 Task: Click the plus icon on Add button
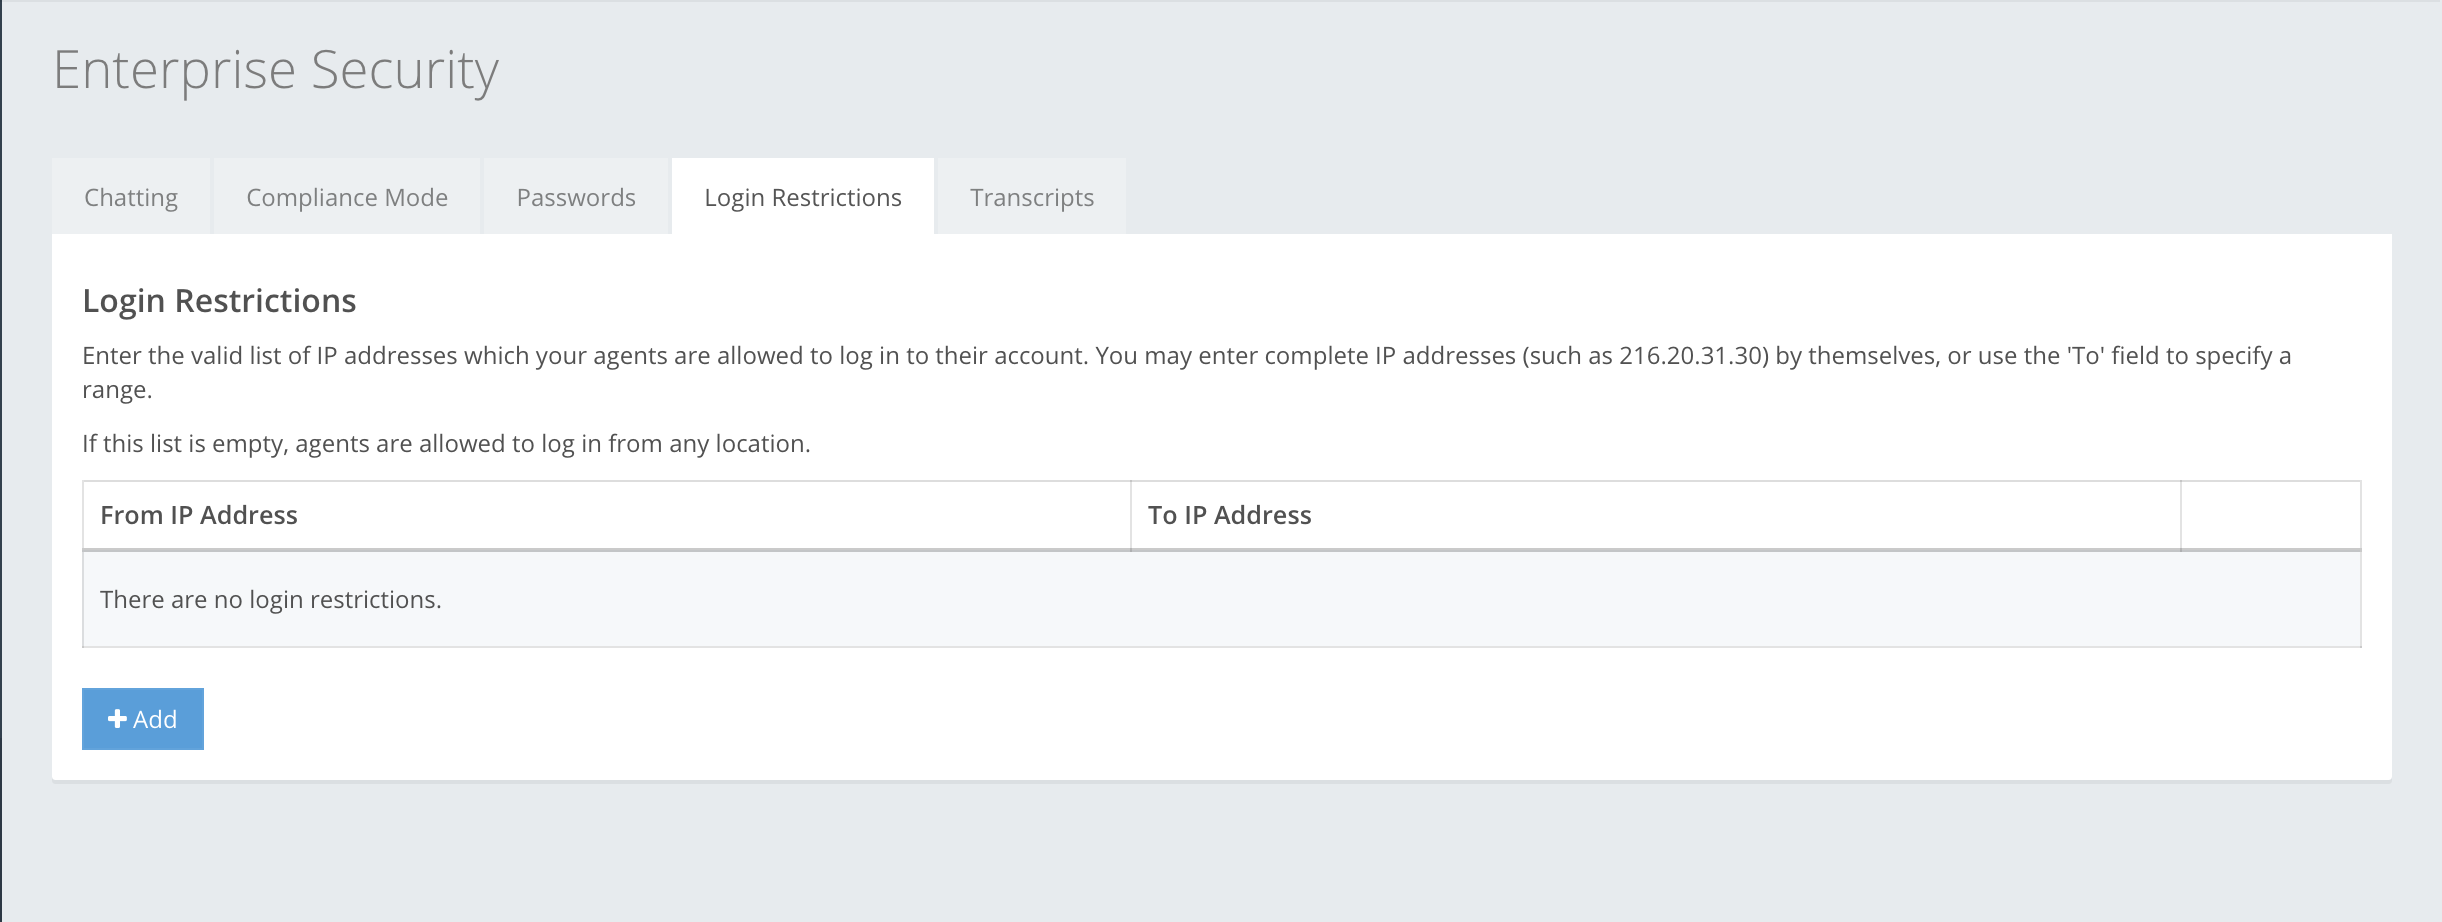[x=117, y=719]
